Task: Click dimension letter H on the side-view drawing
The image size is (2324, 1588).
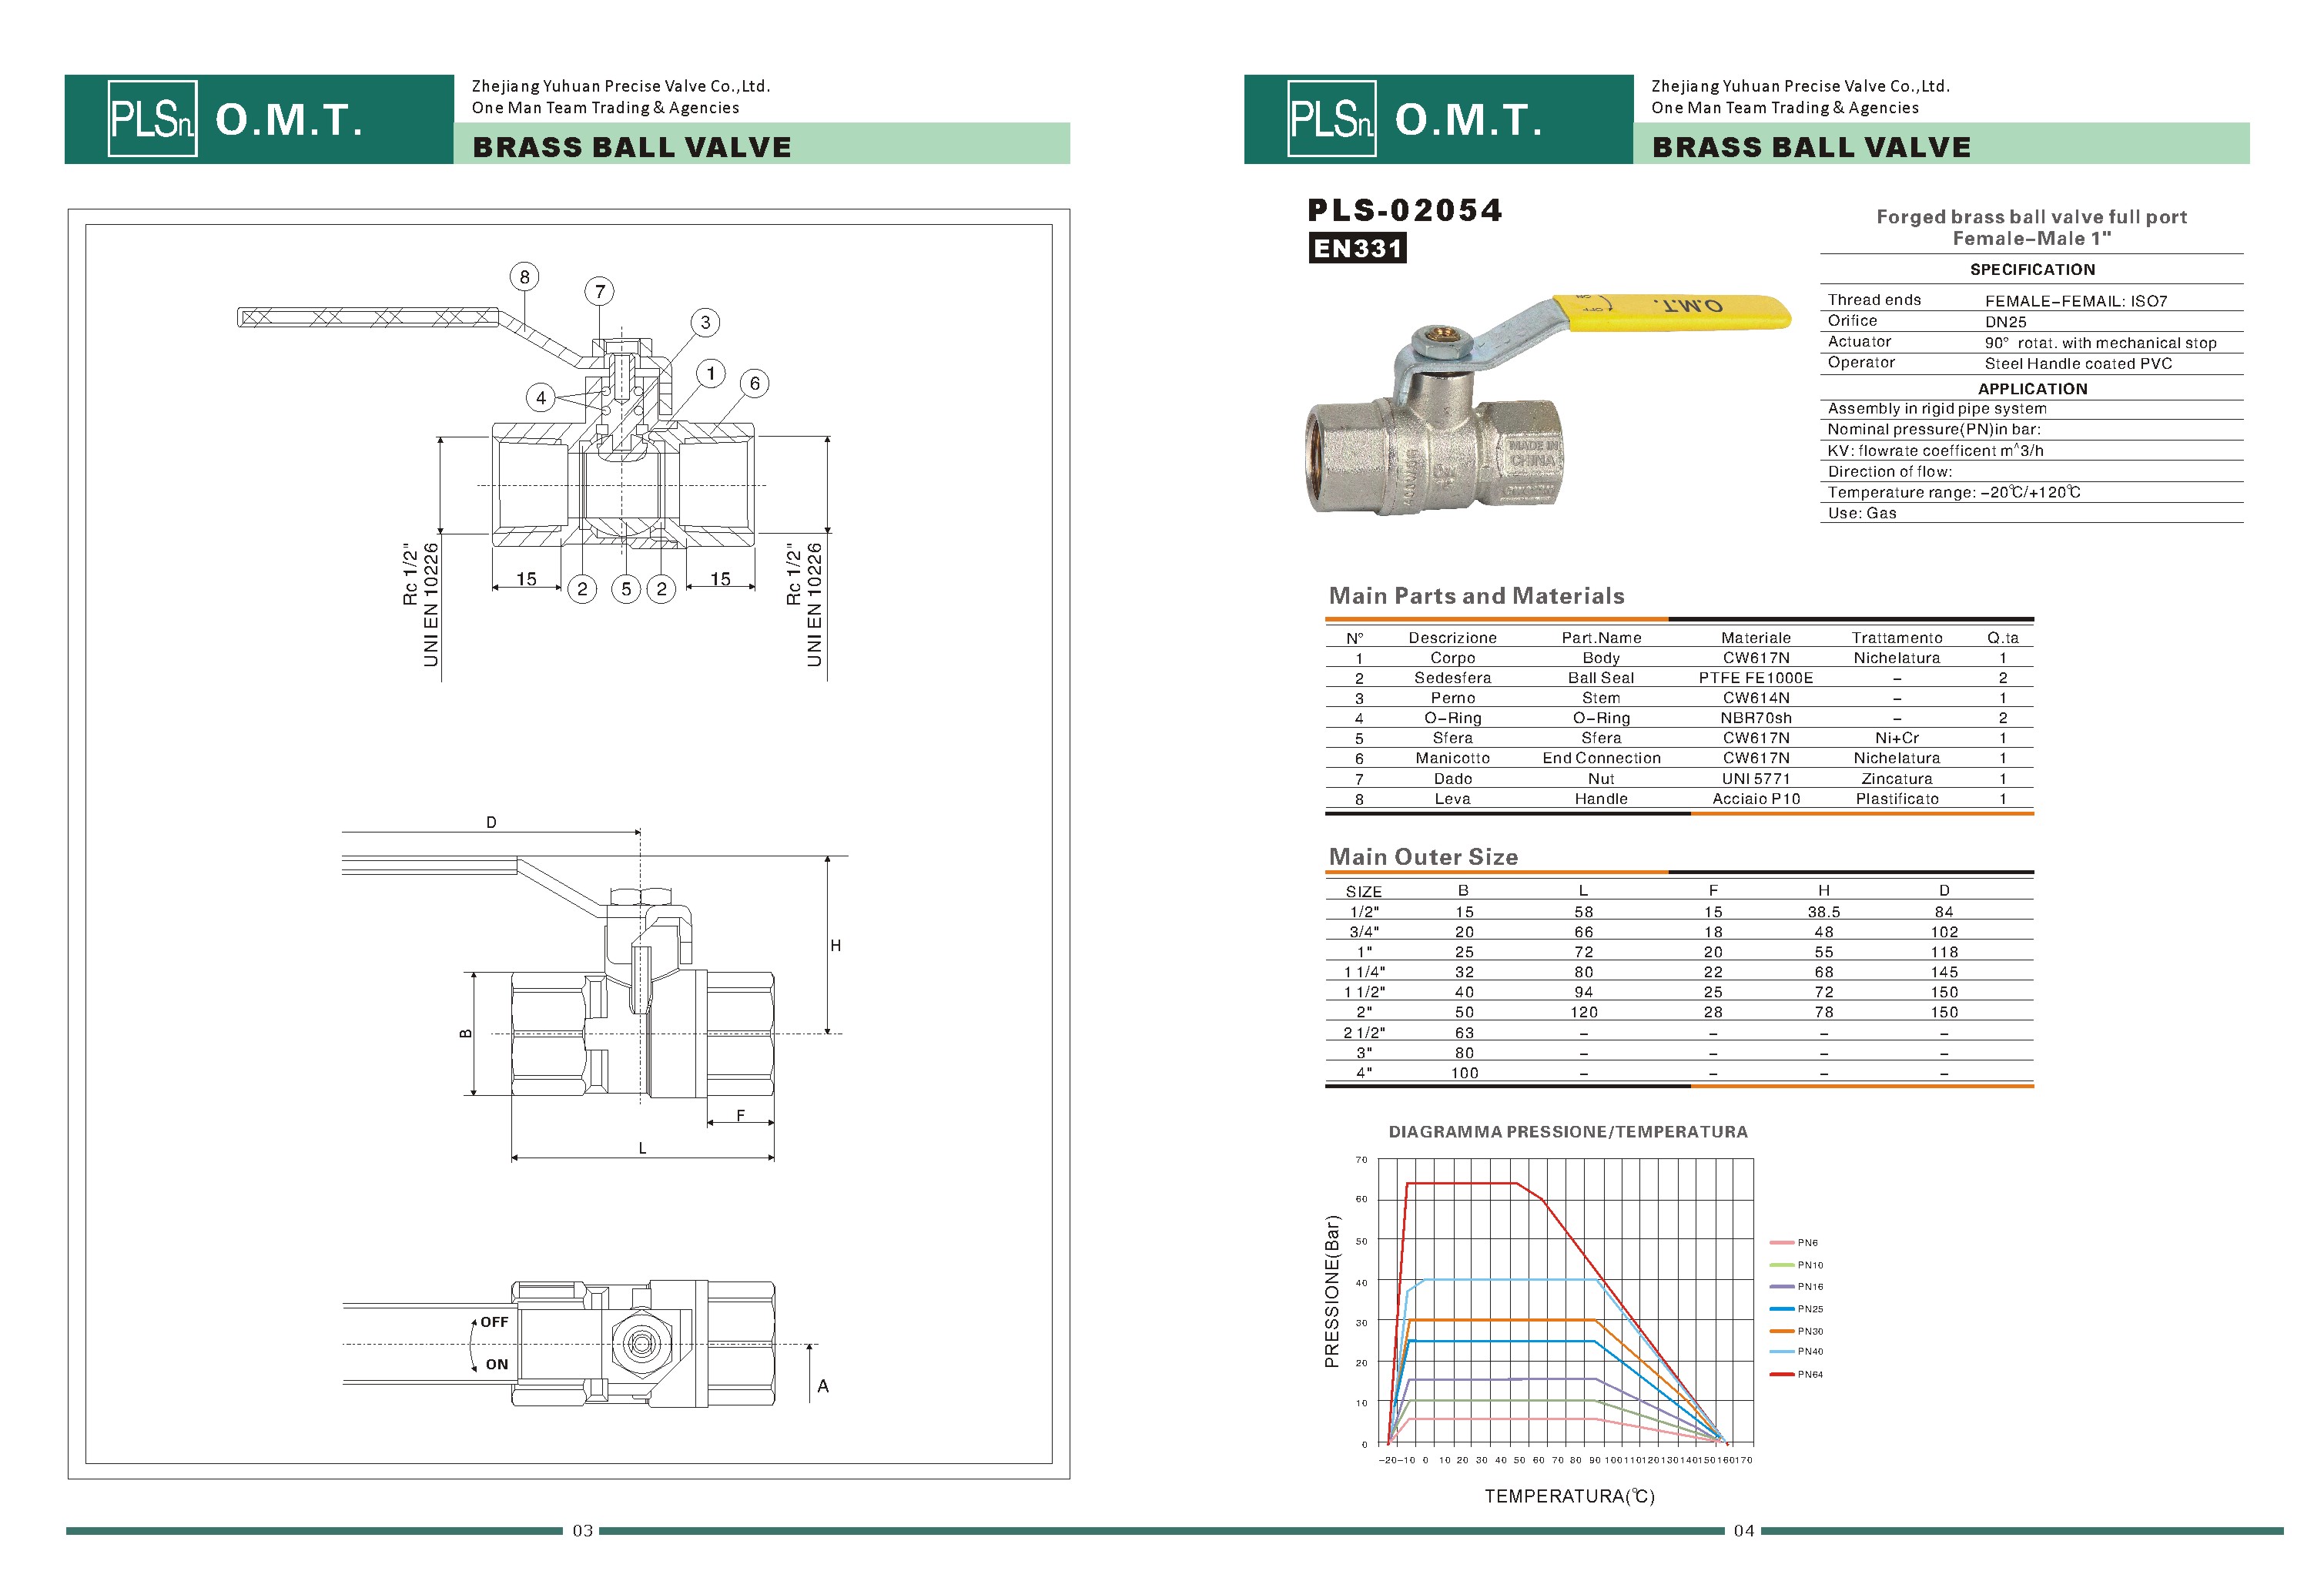Action: (836, 945)
